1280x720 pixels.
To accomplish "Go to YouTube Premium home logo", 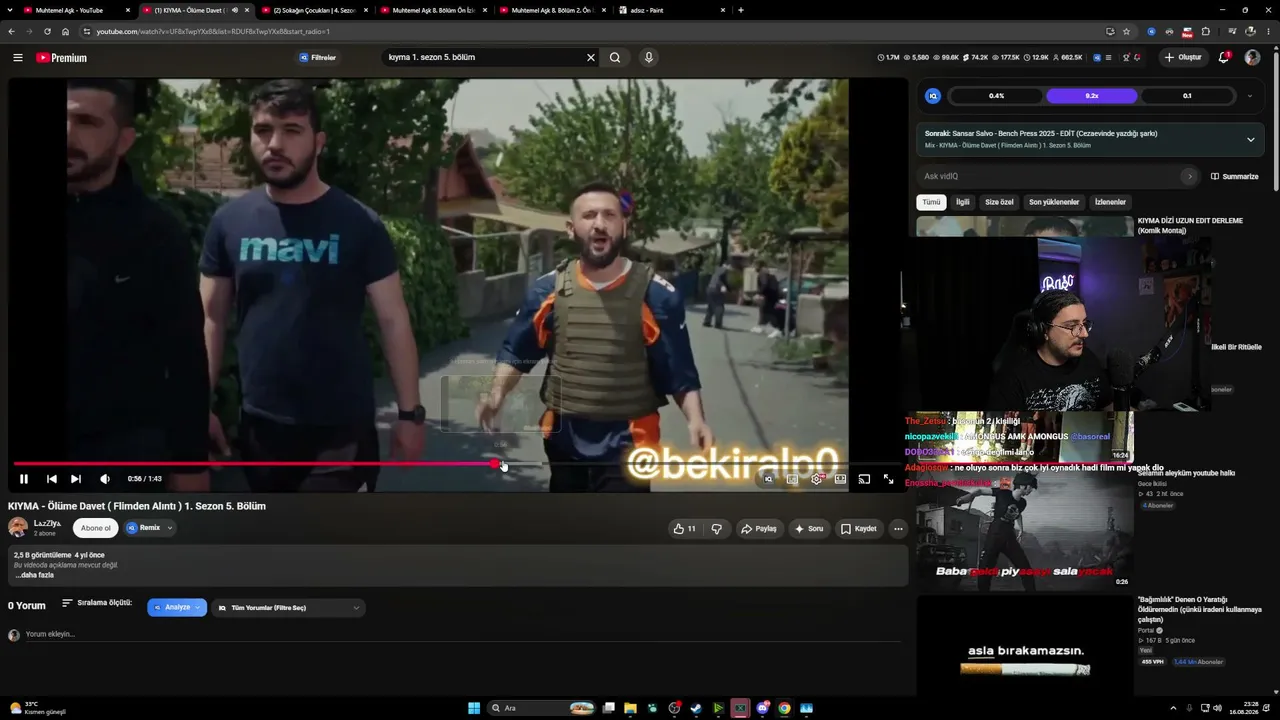I will pyautogui.click(x=62, y=58).
